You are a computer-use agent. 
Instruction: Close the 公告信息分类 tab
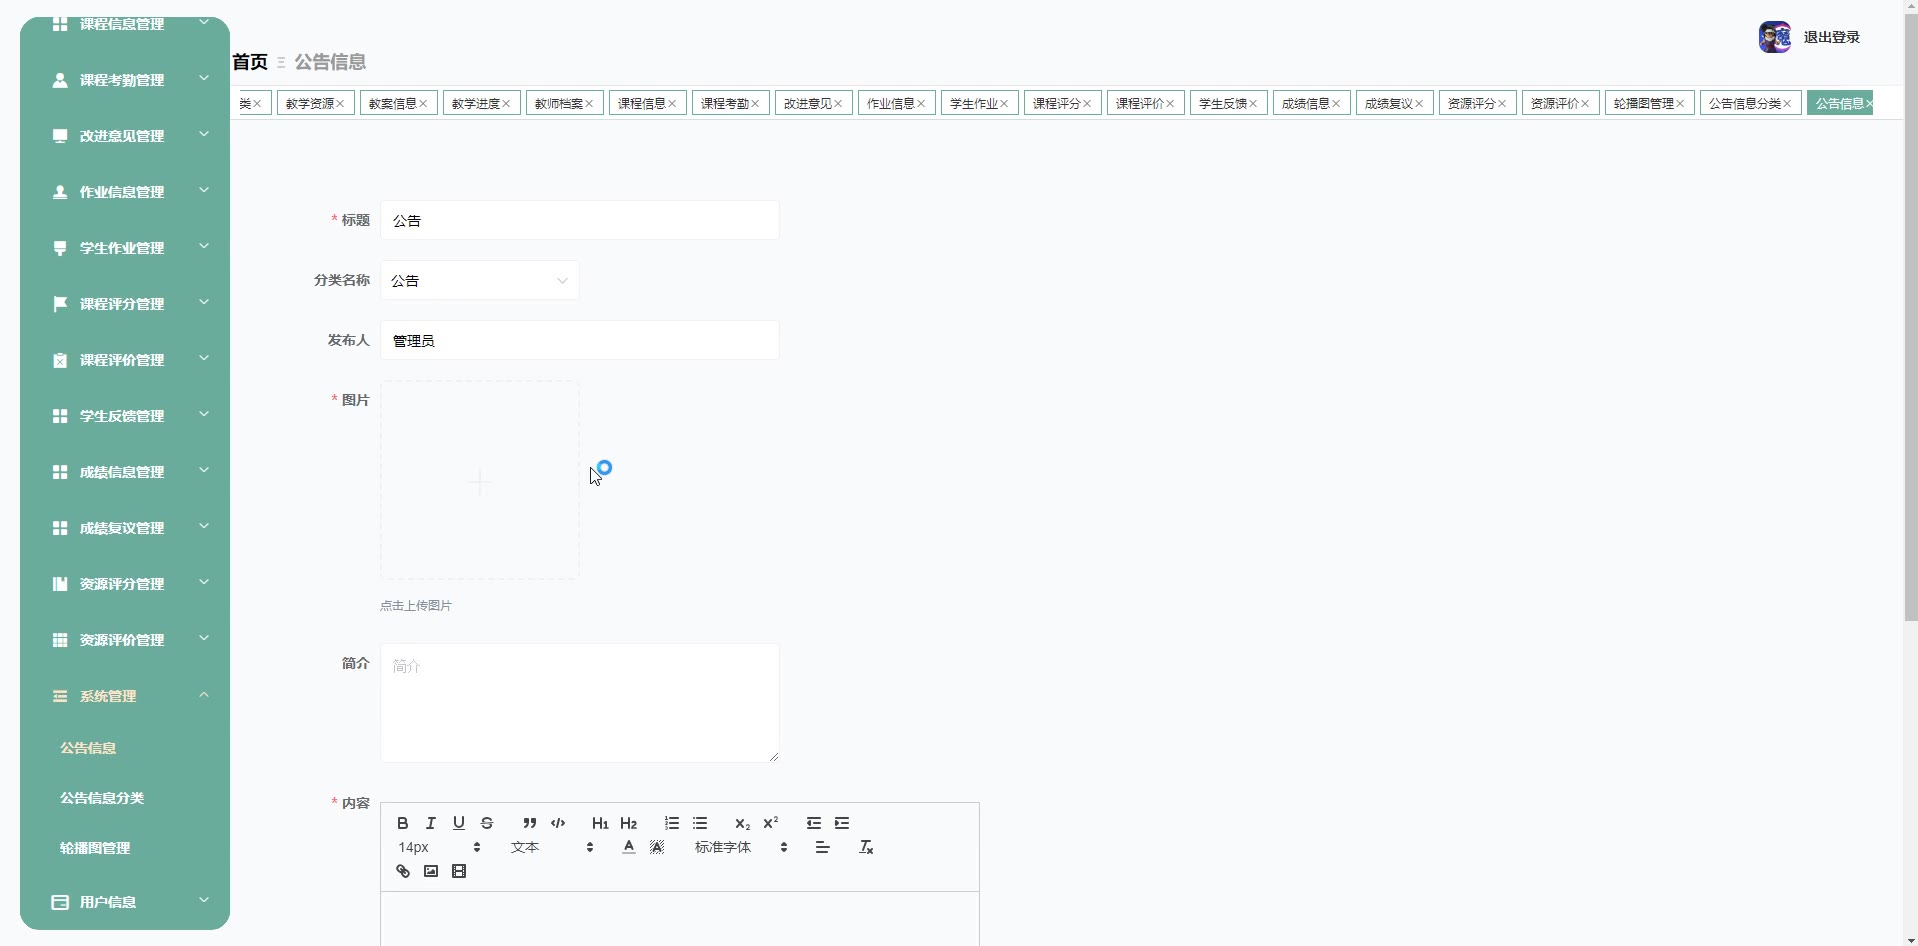tap(1787, 104)
